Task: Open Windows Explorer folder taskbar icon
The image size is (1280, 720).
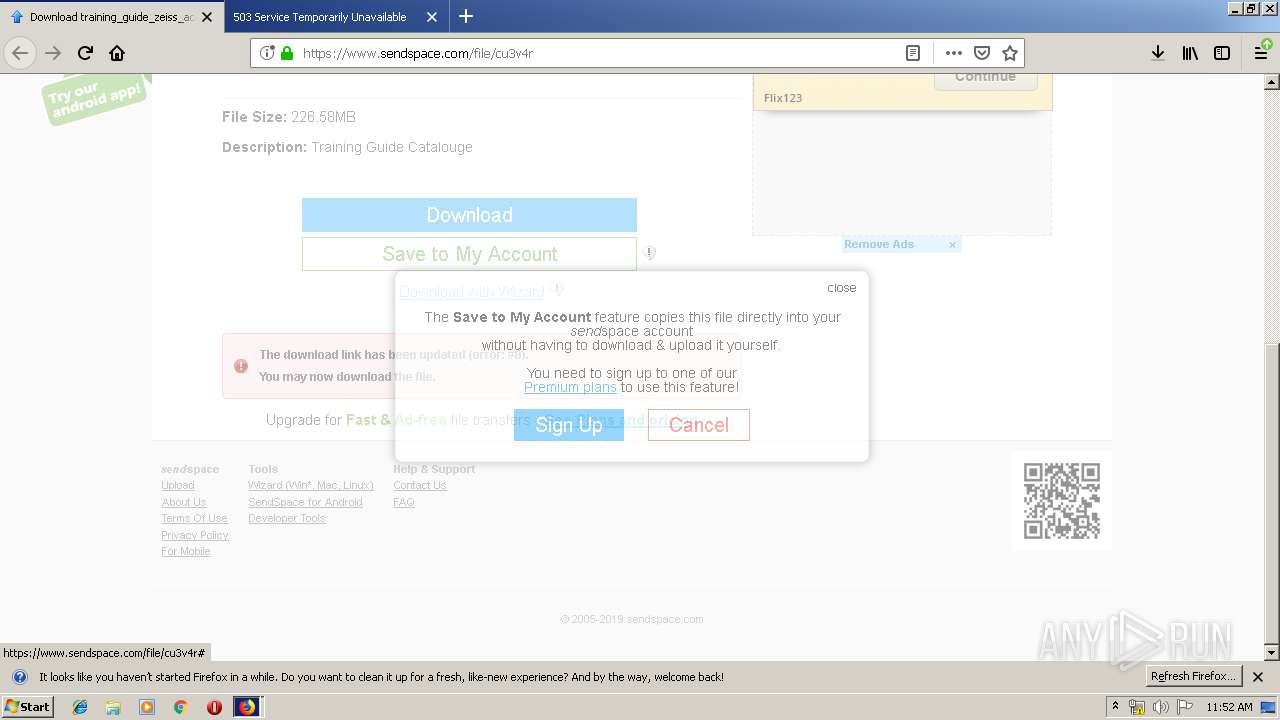Action: (x=113, y=707)
